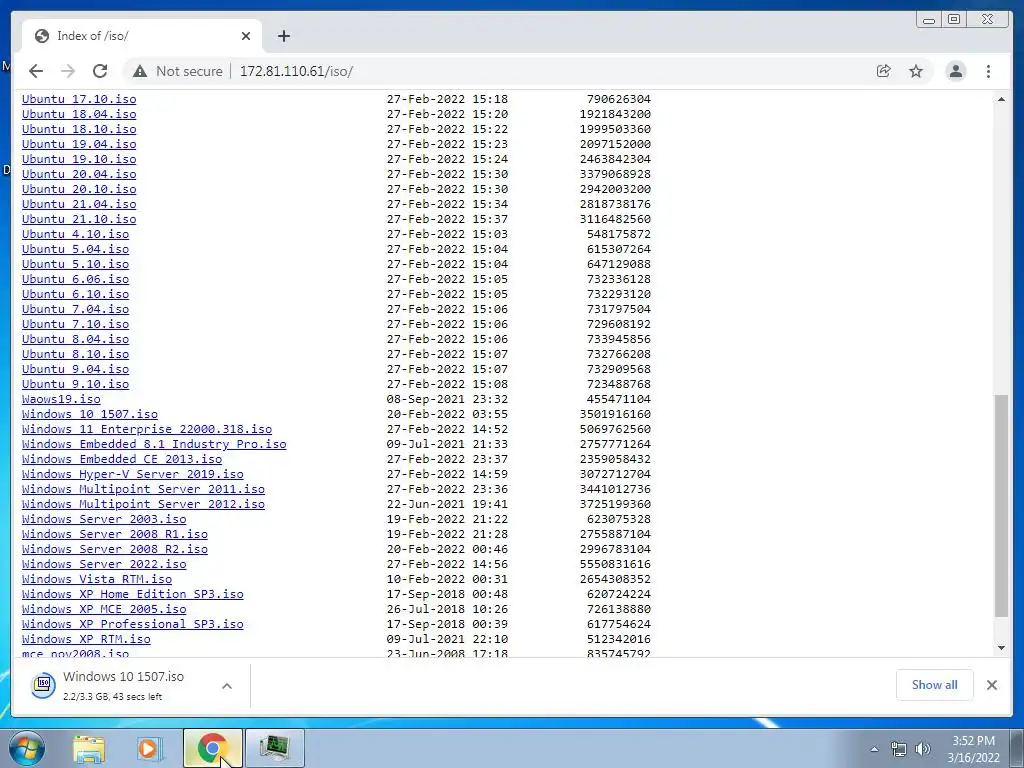The image size is (1024, 768).
Task: Download Ubuntu 5.04.iso
Action: tap(75, 249)
